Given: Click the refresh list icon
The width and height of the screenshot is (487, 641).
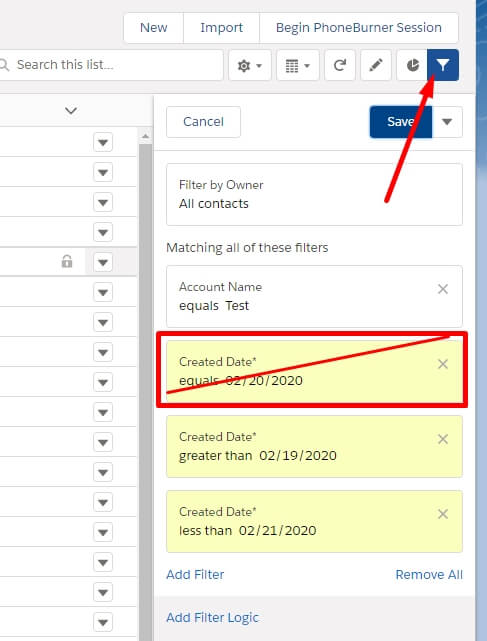Looking at the screenshot, I should point(339,65).
